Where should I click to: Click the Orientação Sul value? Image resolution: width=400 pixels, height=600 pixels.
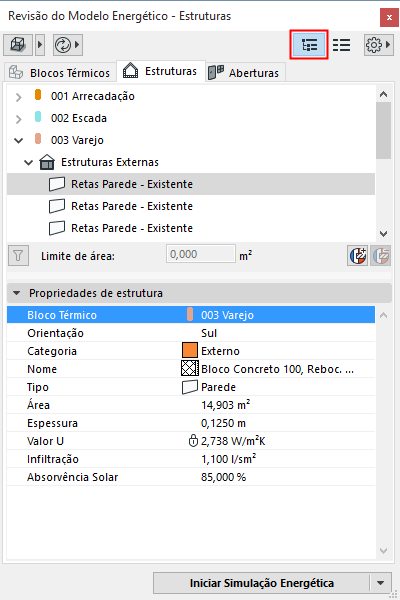click(x=209, y=333)
